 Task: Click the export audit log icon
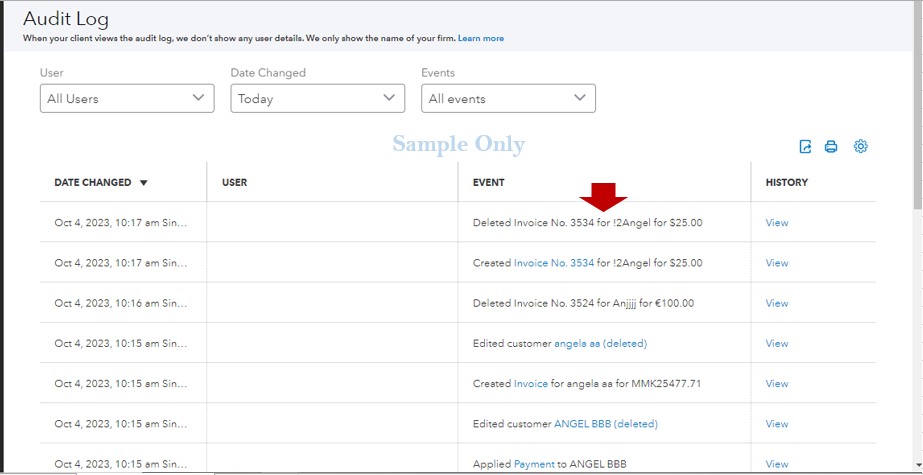[806, 147]
